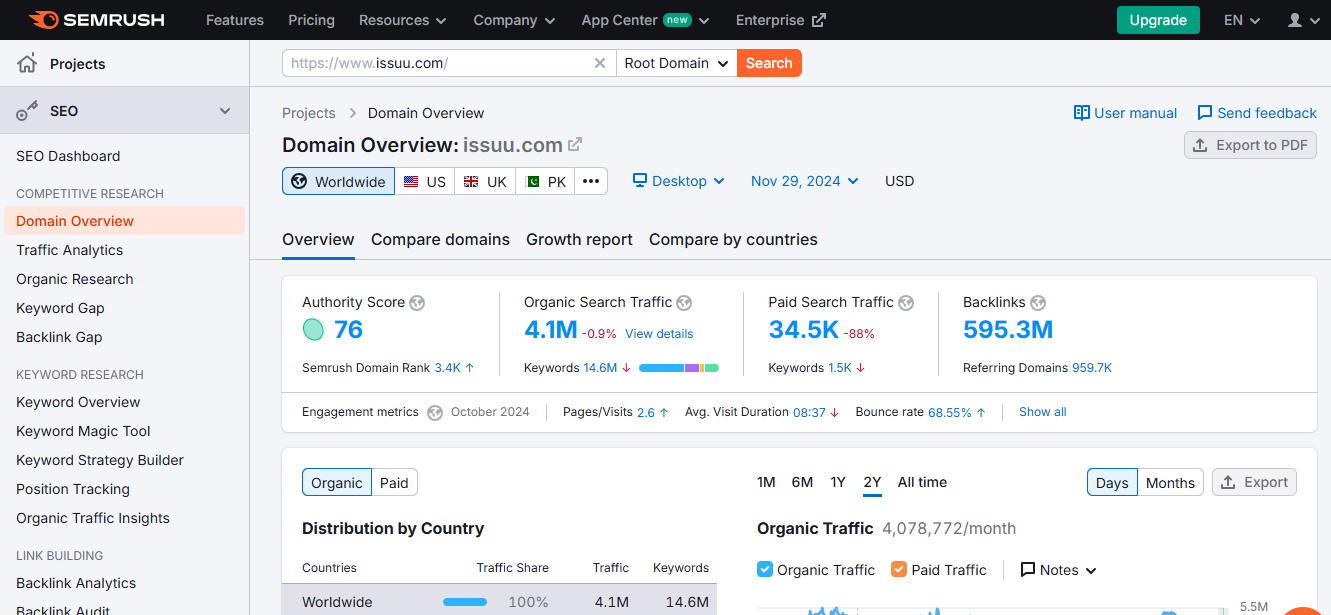Open more countries ellipsis button
Image resolution: width=1331 pixels, height=615 pixels.
591,181
